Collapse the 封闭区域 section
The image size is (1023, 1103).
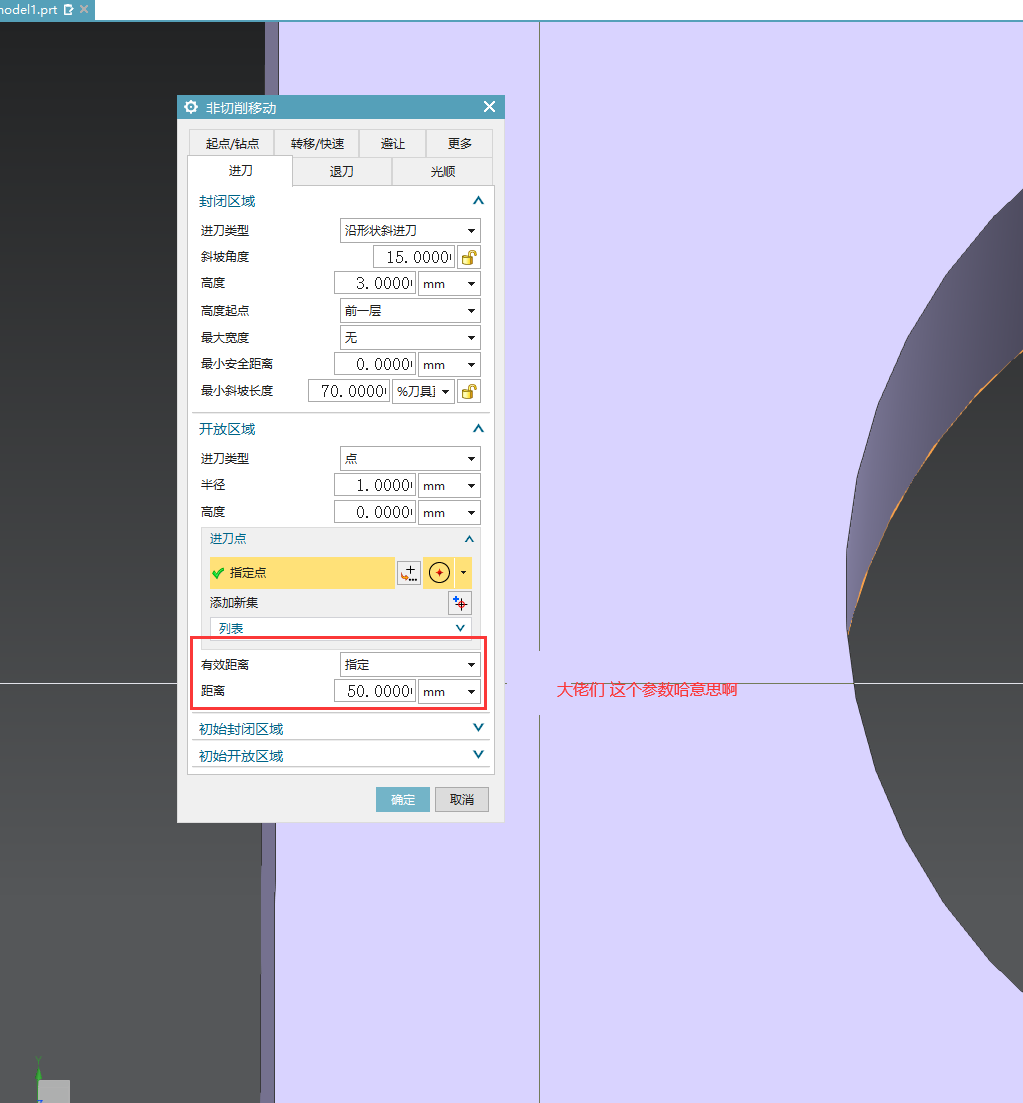pyautogui.click(x=478, y=200)
